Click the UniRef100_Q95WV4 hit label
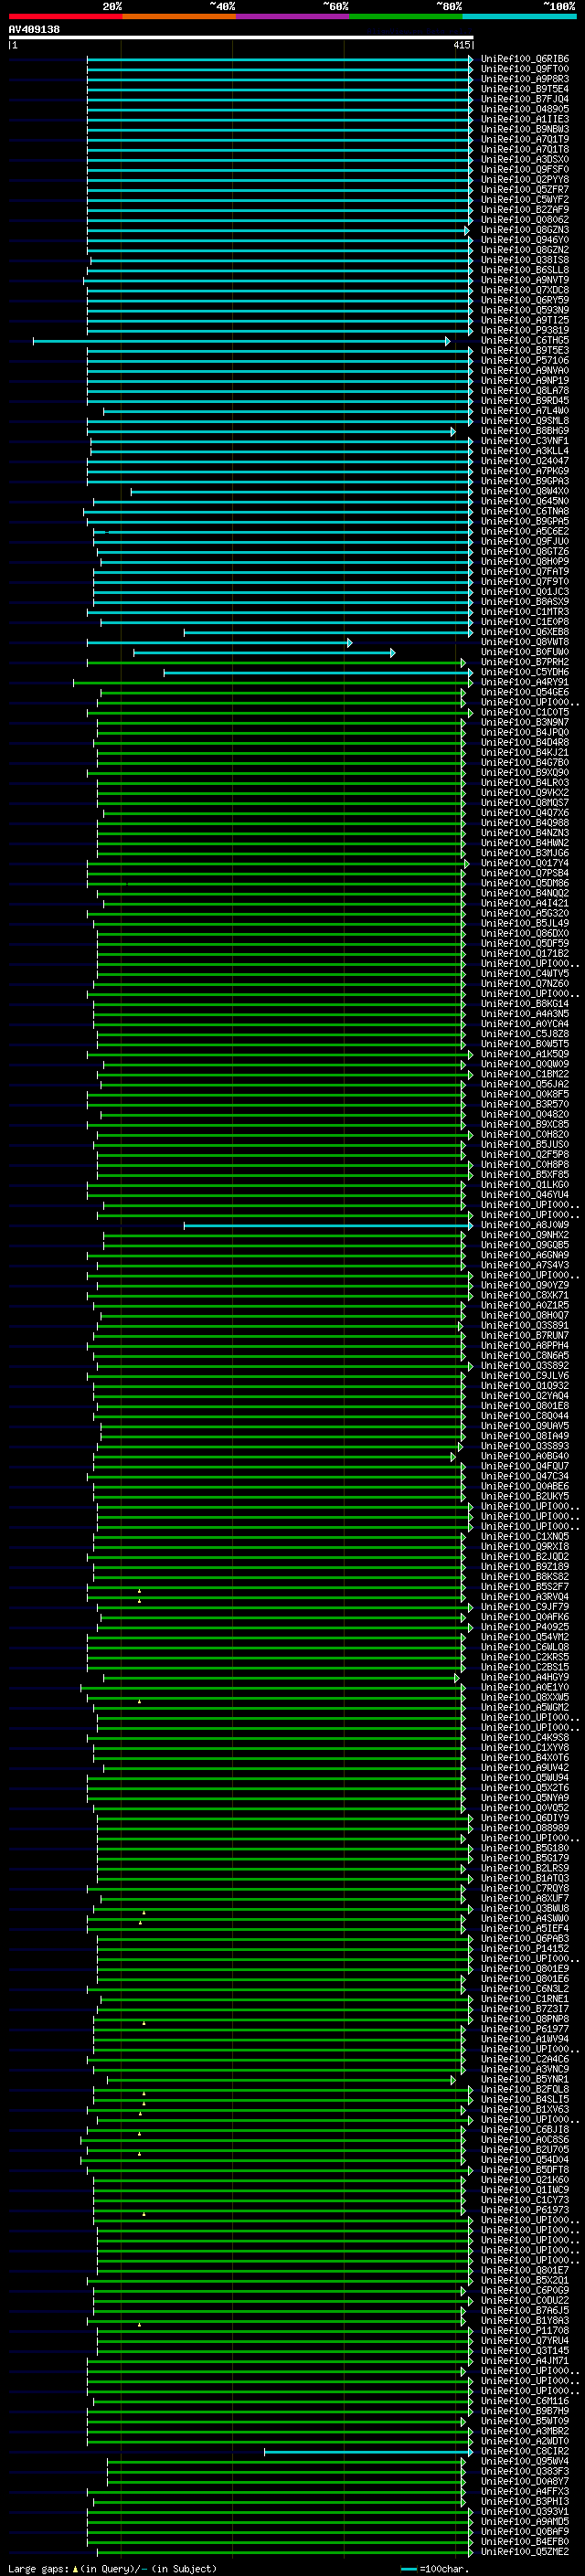The height and width of the screenshot is (2576, 585). pos(525,2461)
